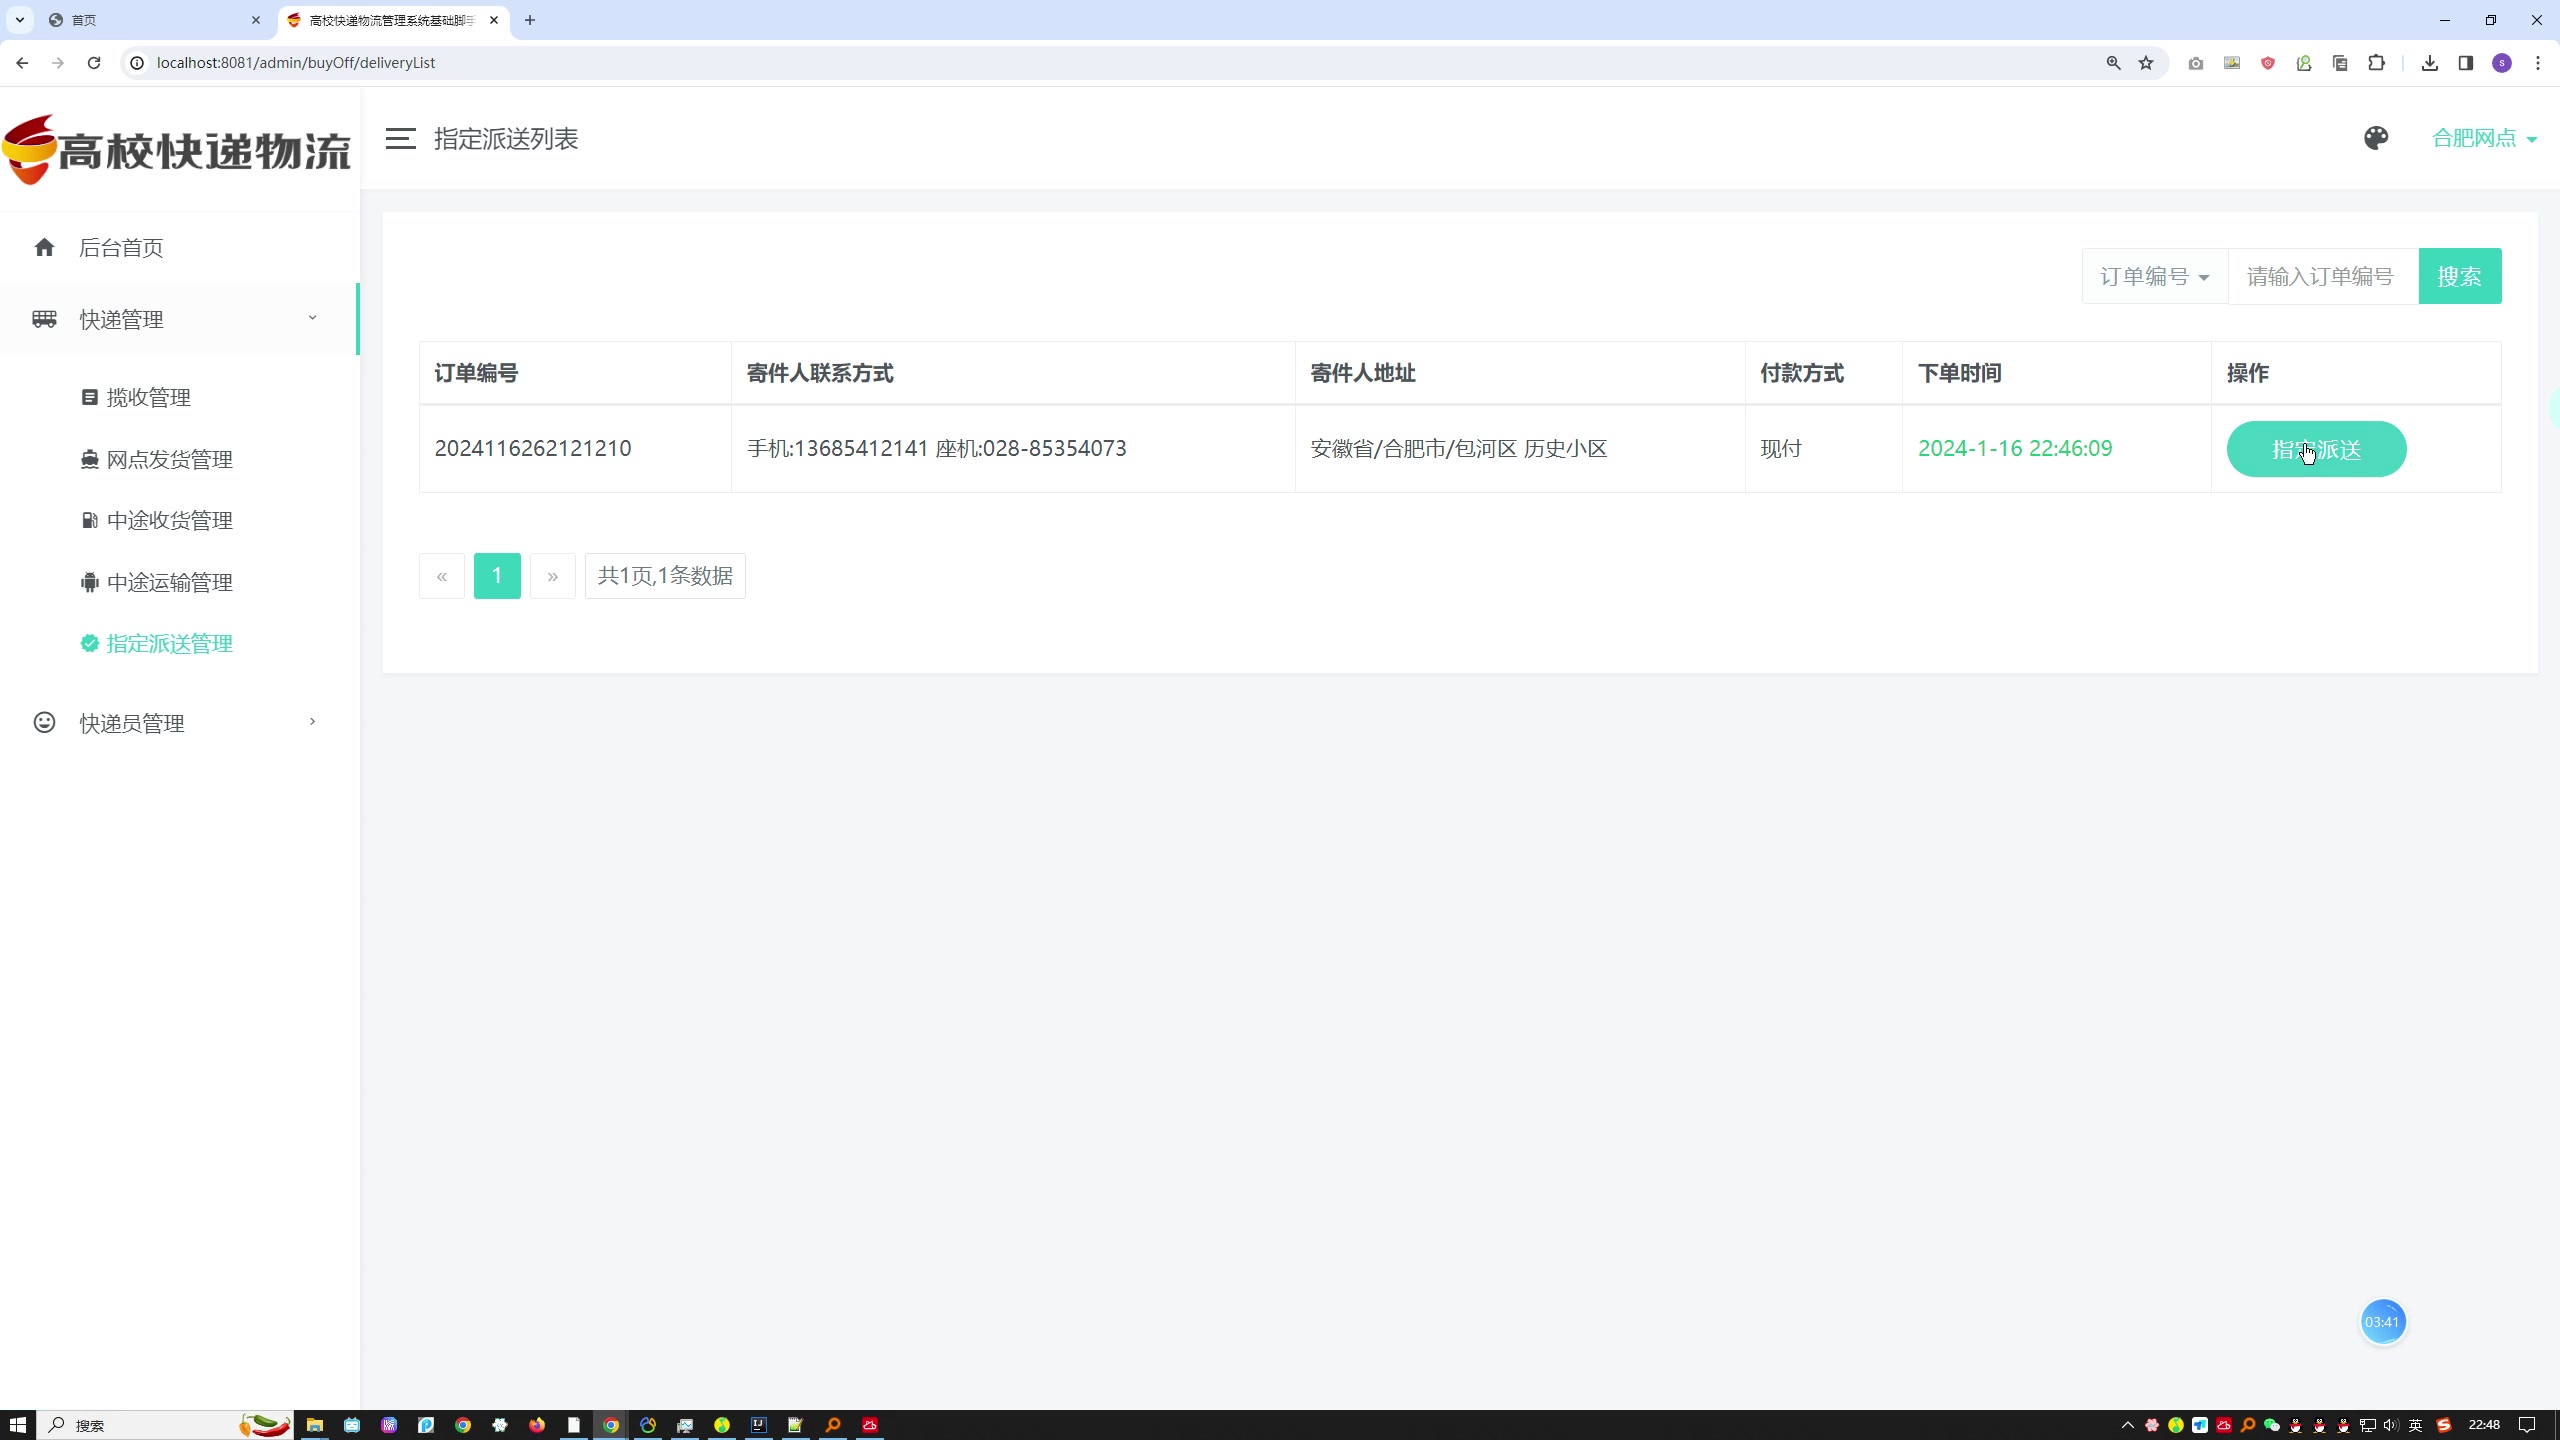
Task: Open 中途收货管理 in the sidebar
Action: 157,520
